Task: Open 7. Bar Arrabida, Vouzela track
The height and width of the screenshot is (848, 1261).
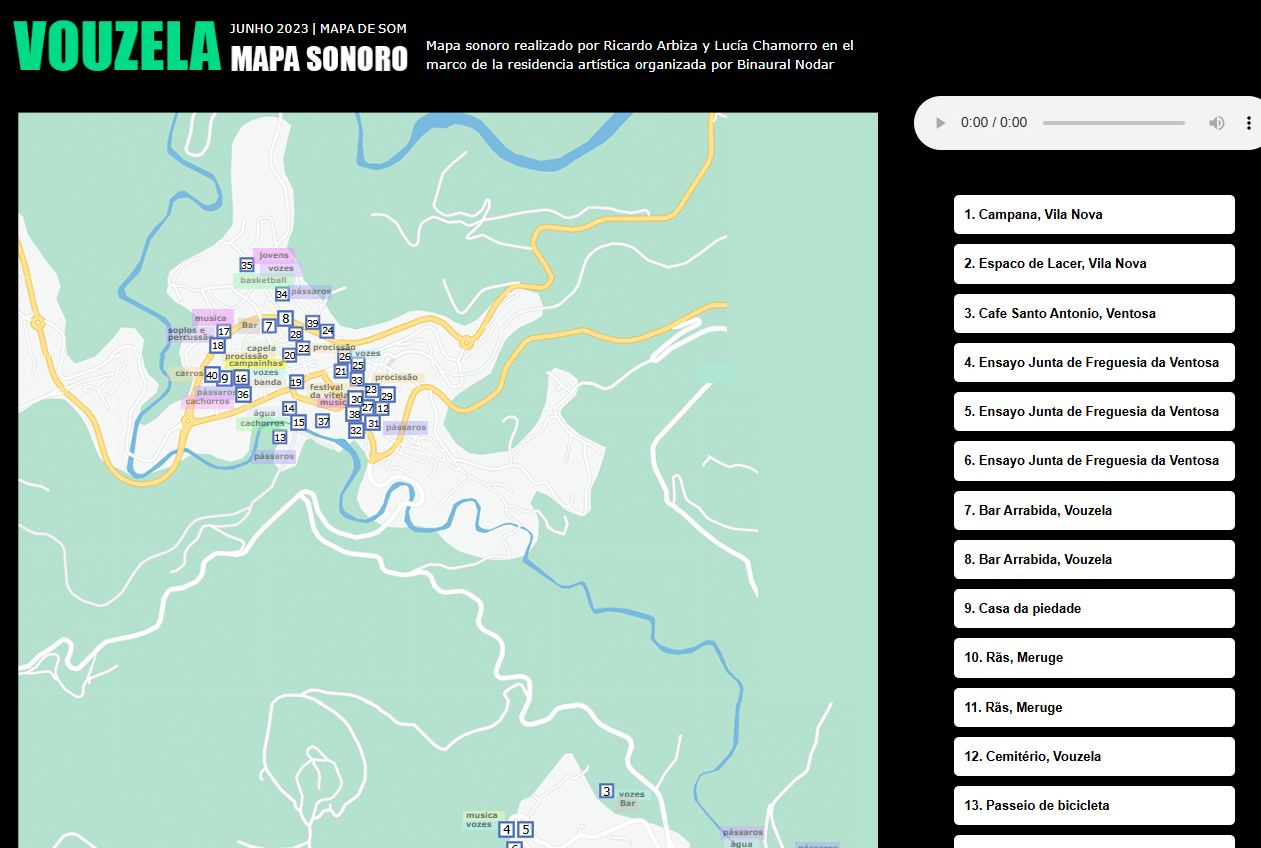Action: [1093, 510]
